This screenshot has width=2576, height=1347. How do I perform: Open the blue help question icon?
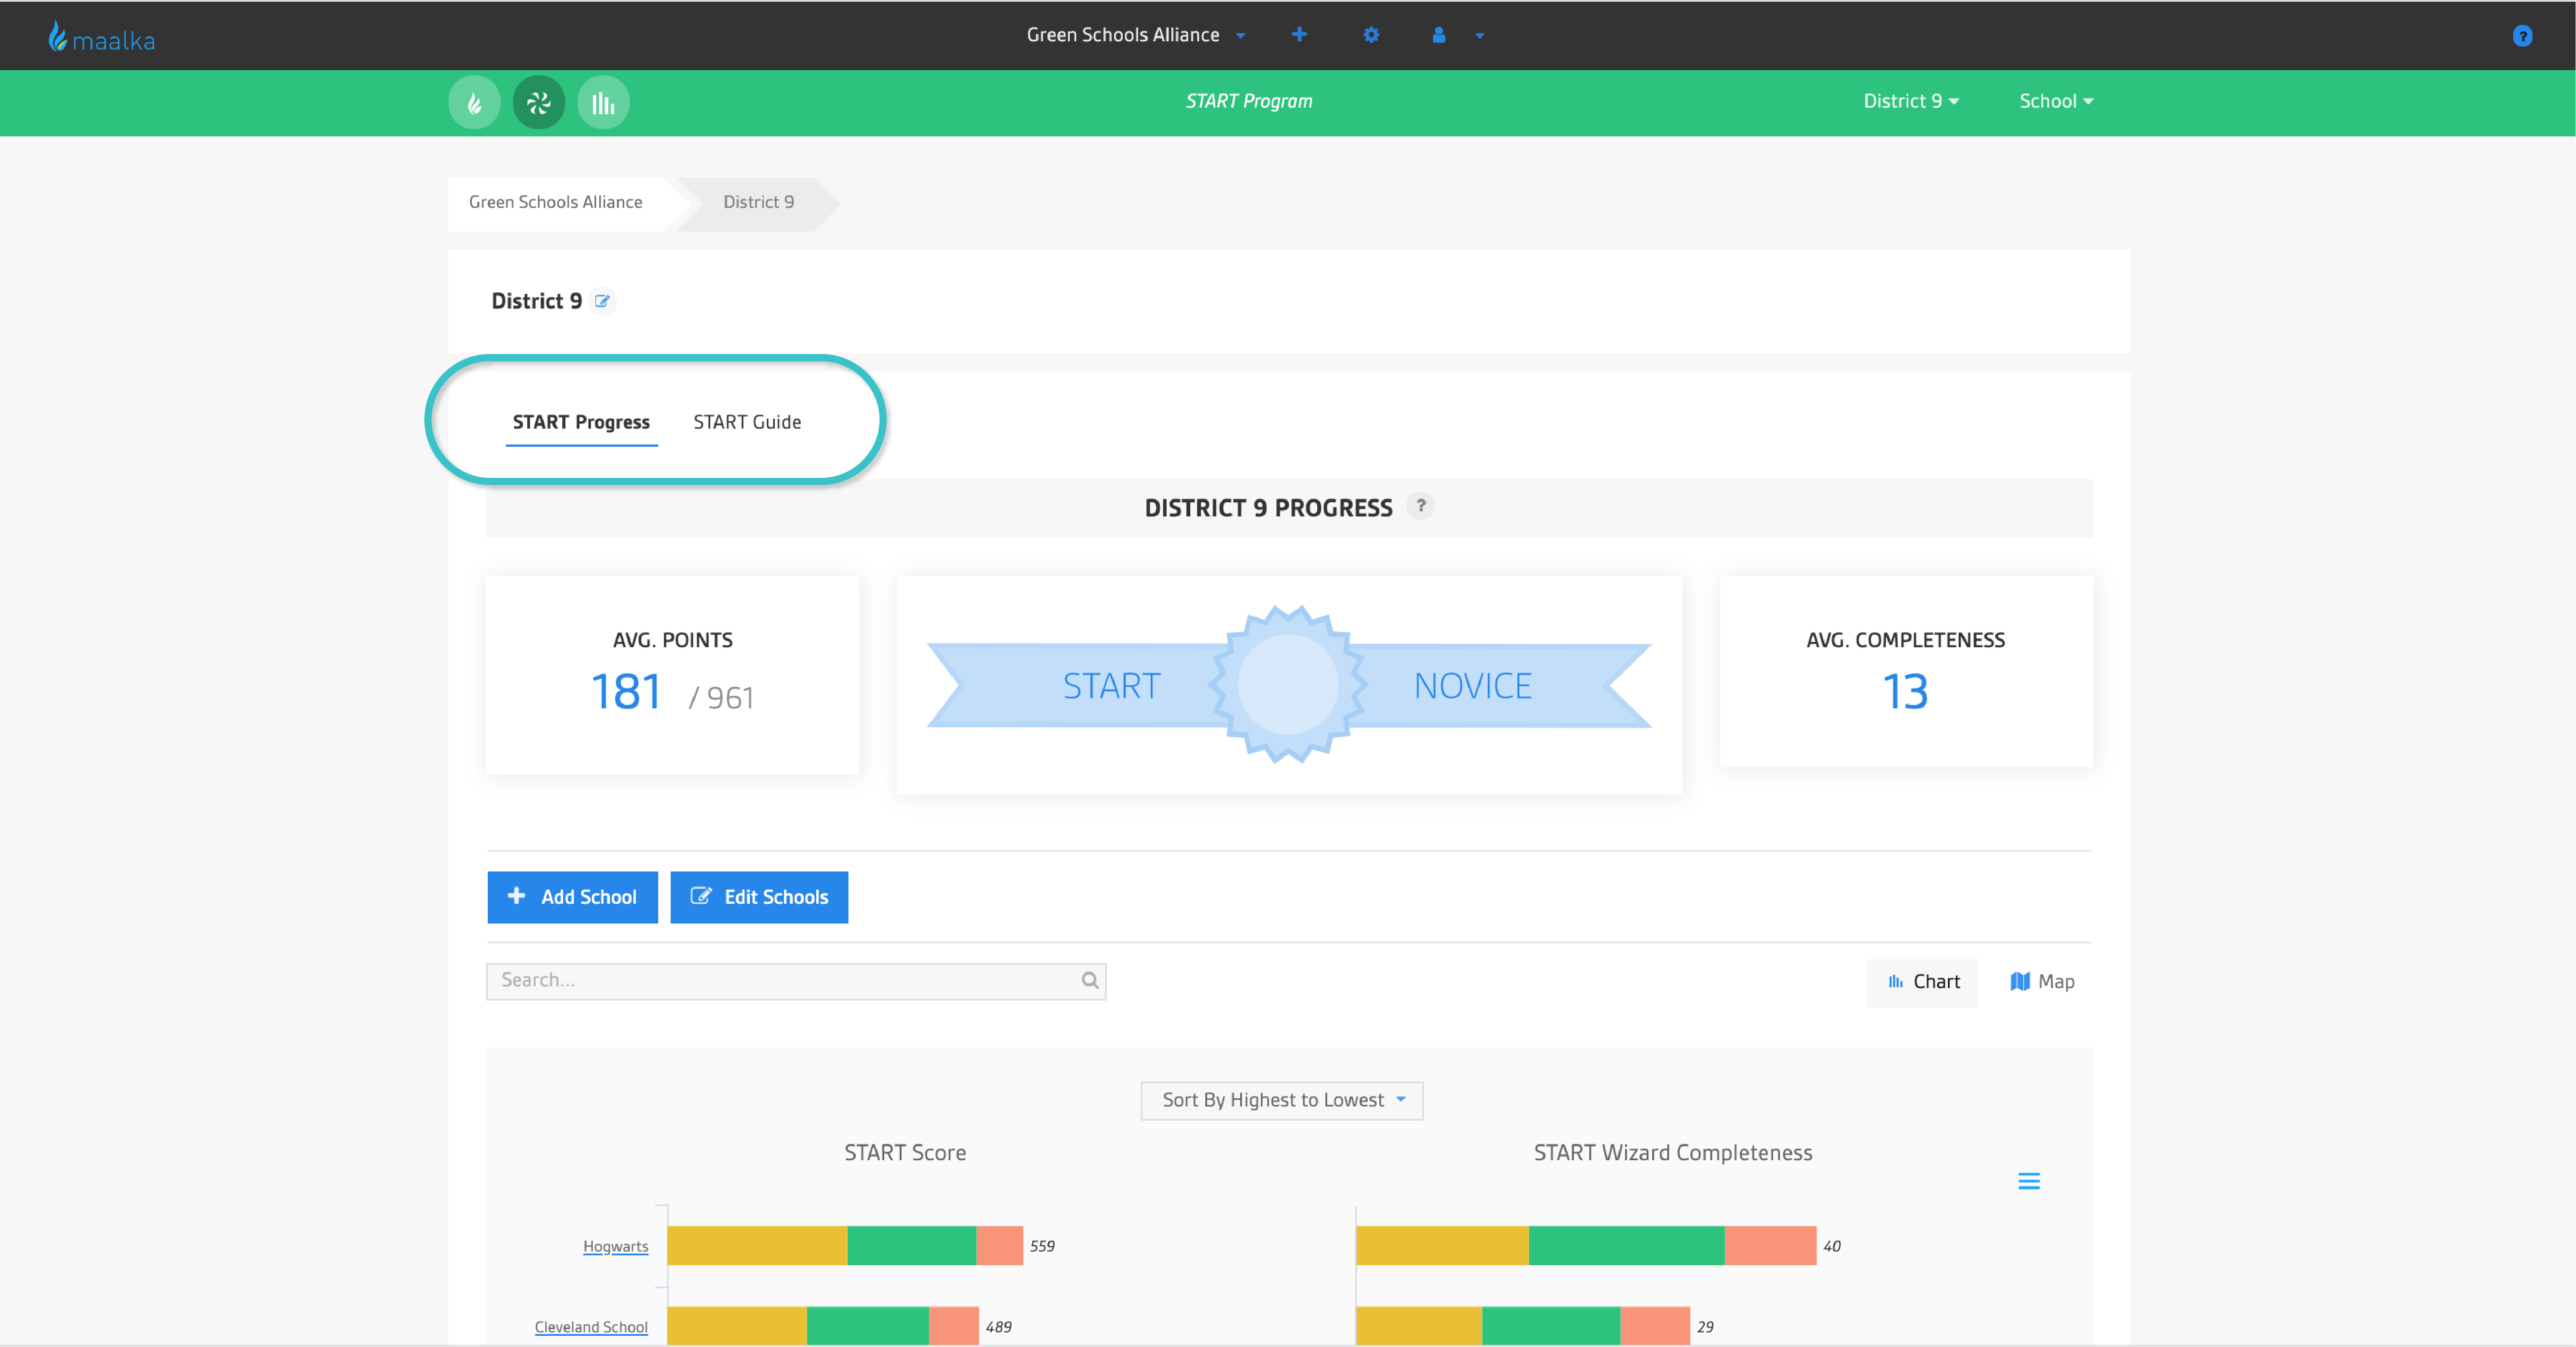pos(2522,36)
